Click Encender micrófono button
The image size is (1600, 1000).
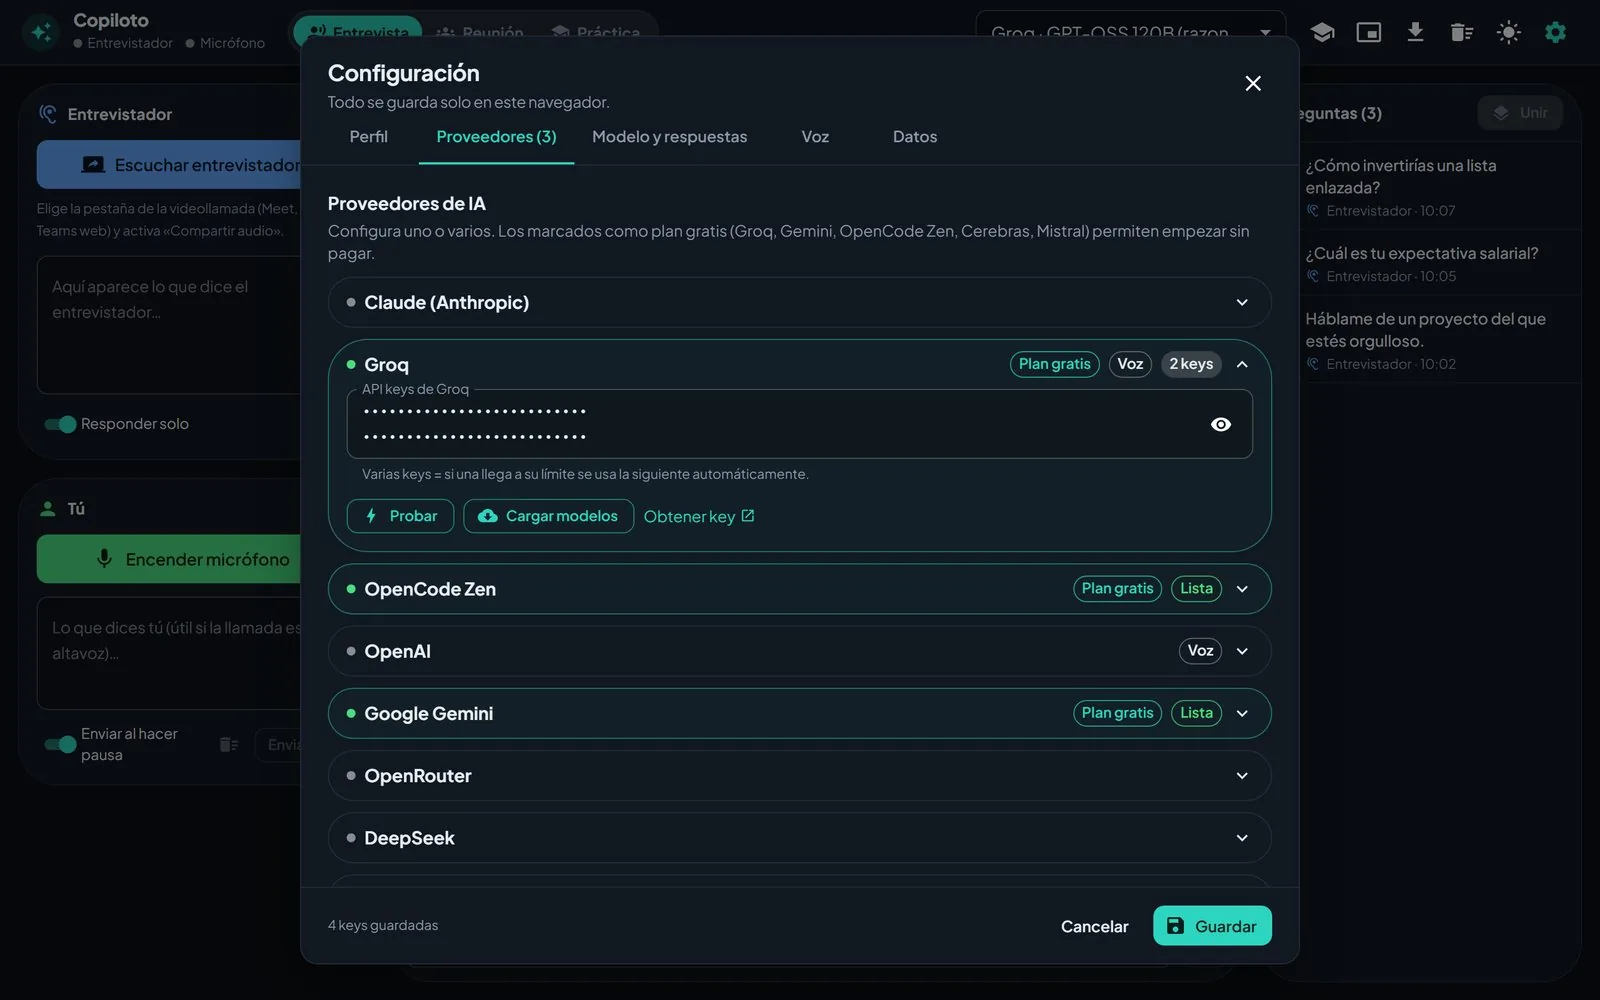click(170, 559)
